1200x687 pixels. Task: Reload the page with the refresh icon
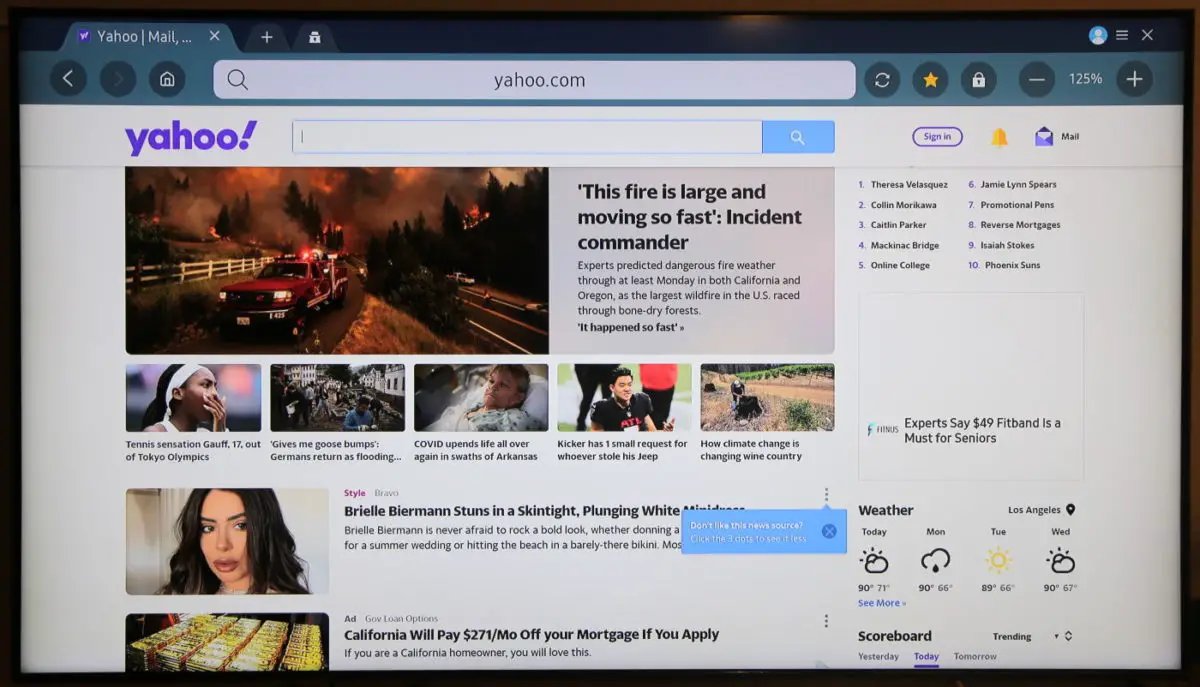click(x=882, y=80)
